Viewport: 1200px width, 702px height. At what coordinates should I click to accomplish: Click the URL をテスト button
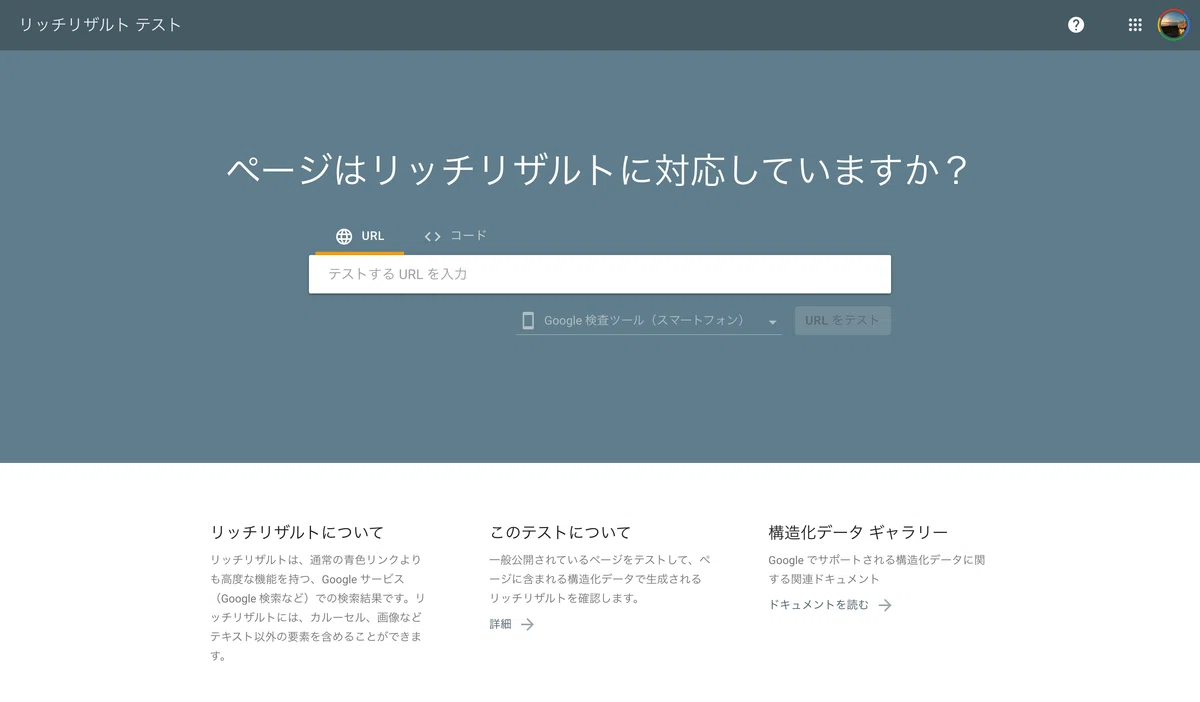(842, 321)
